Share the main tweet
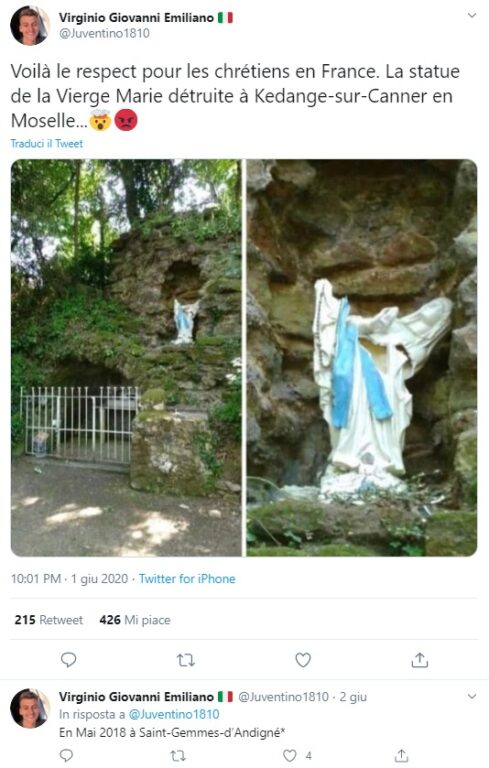 (419, 660)
